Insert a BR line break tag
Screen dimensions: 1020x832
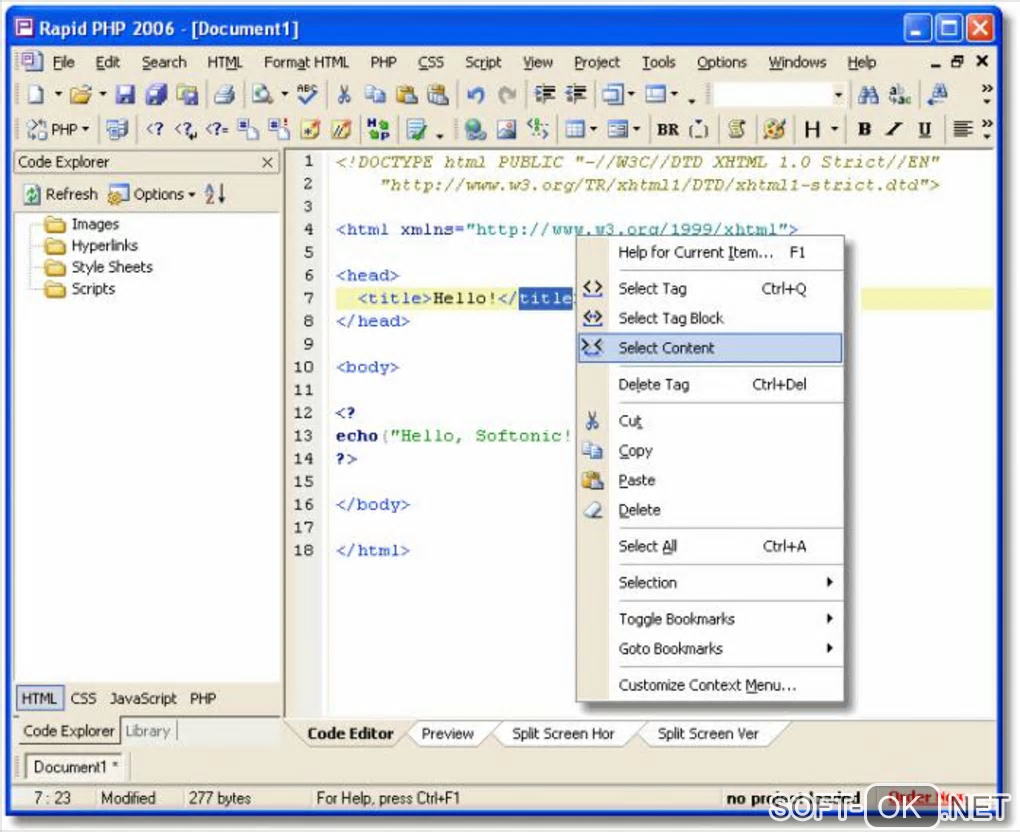[667, 129]
